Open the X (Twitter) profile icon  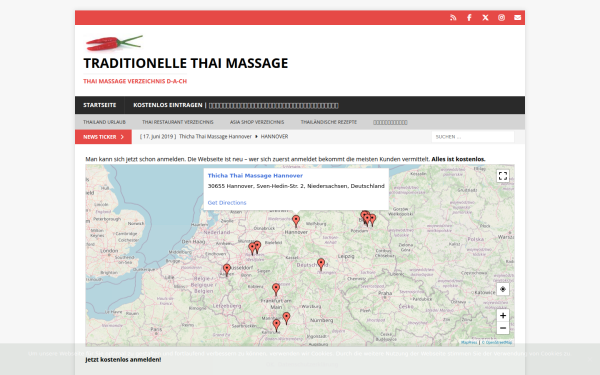point(485,18)
